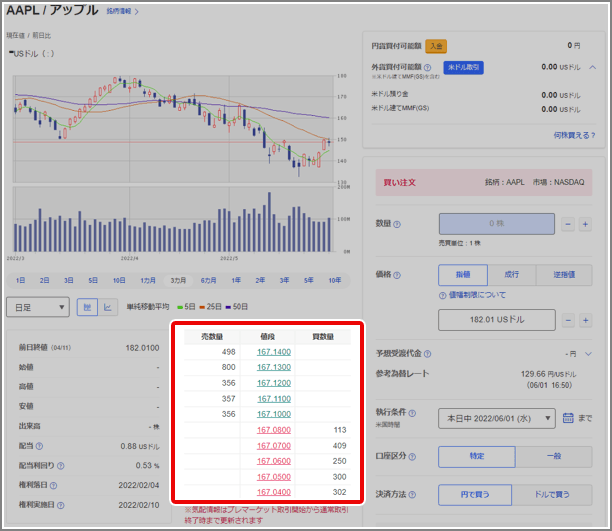Choose 一般 account type

point(554,456)
